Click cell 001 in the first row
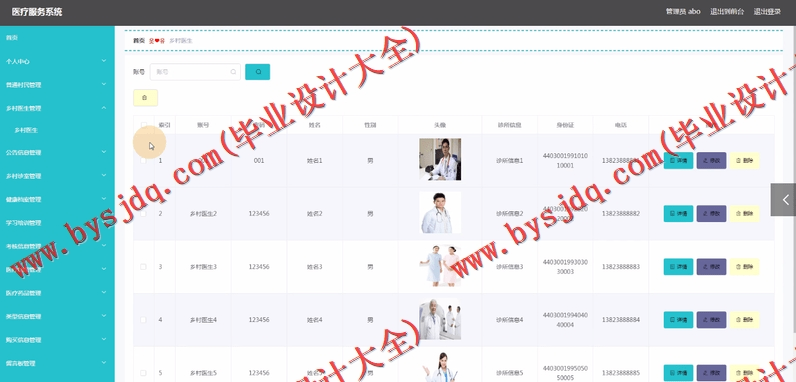Viewport: 796px width, 382px height. 259,161
